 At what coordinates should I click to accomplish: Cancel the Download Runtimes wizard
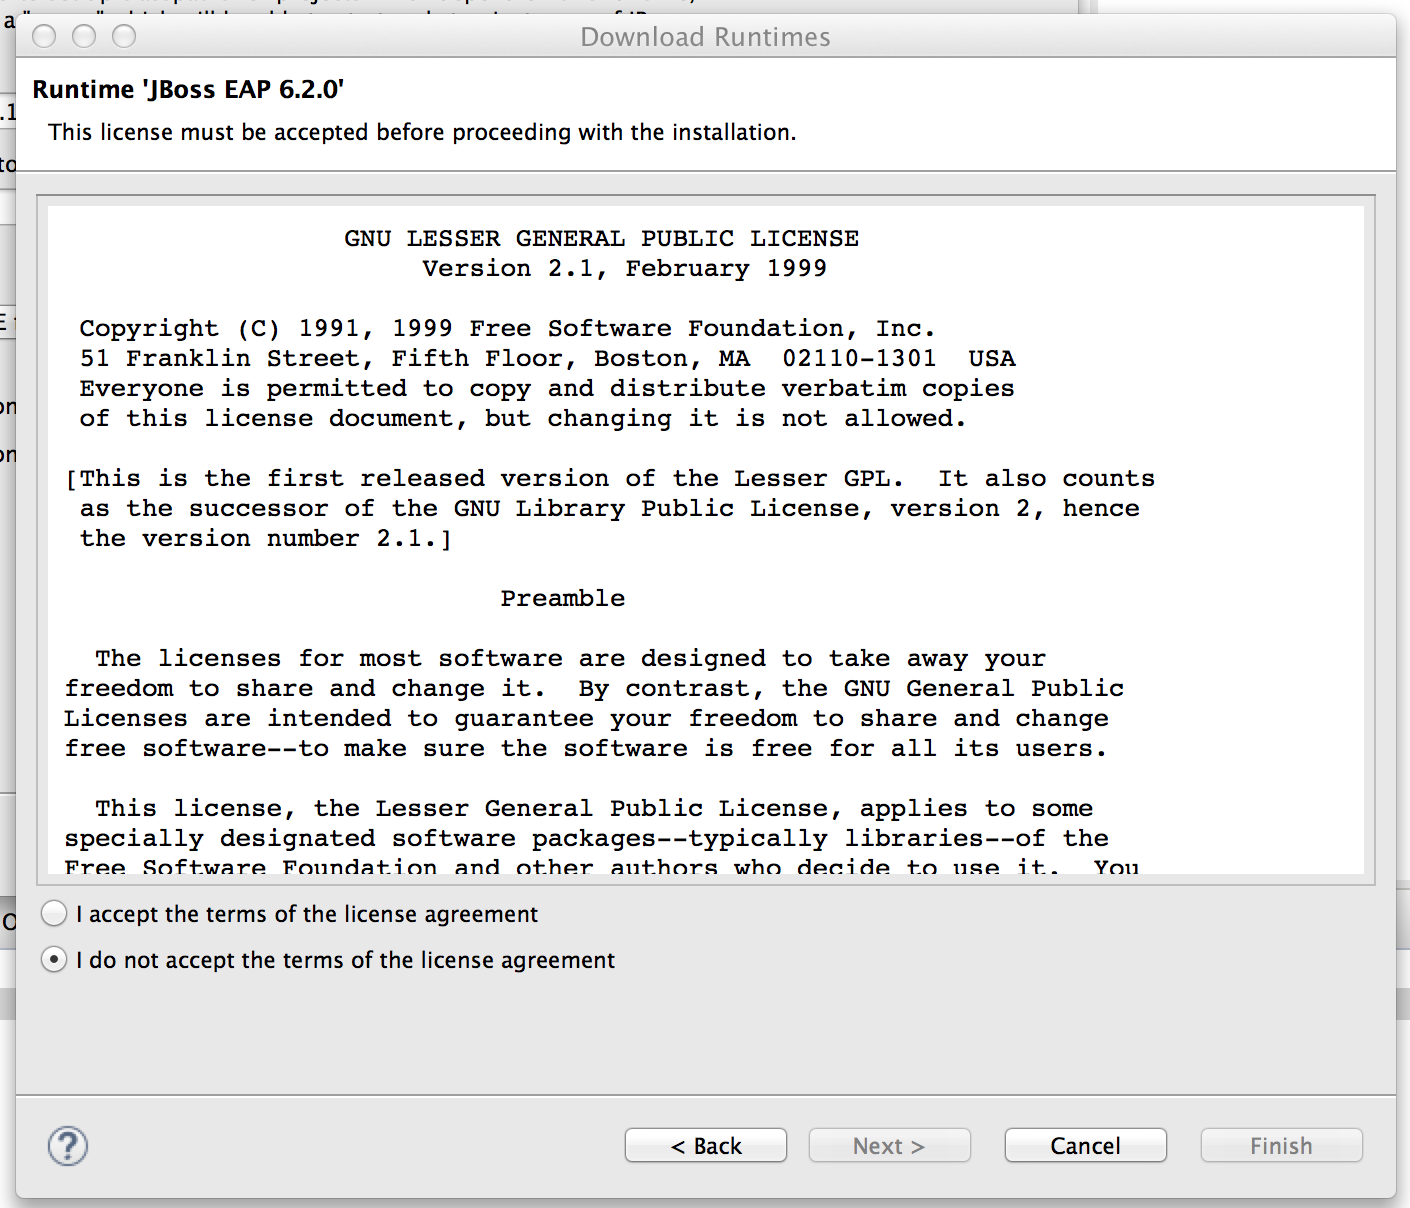click(1086, 1146)
